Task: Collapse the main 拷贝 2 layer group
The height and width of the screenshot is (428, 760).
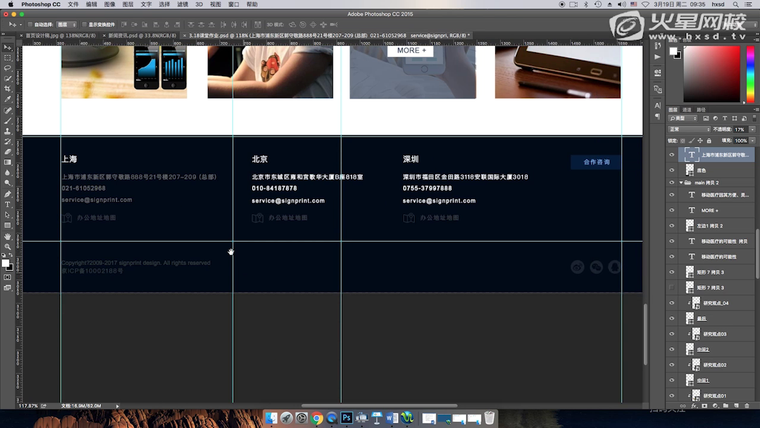Action: coord(681,183)
